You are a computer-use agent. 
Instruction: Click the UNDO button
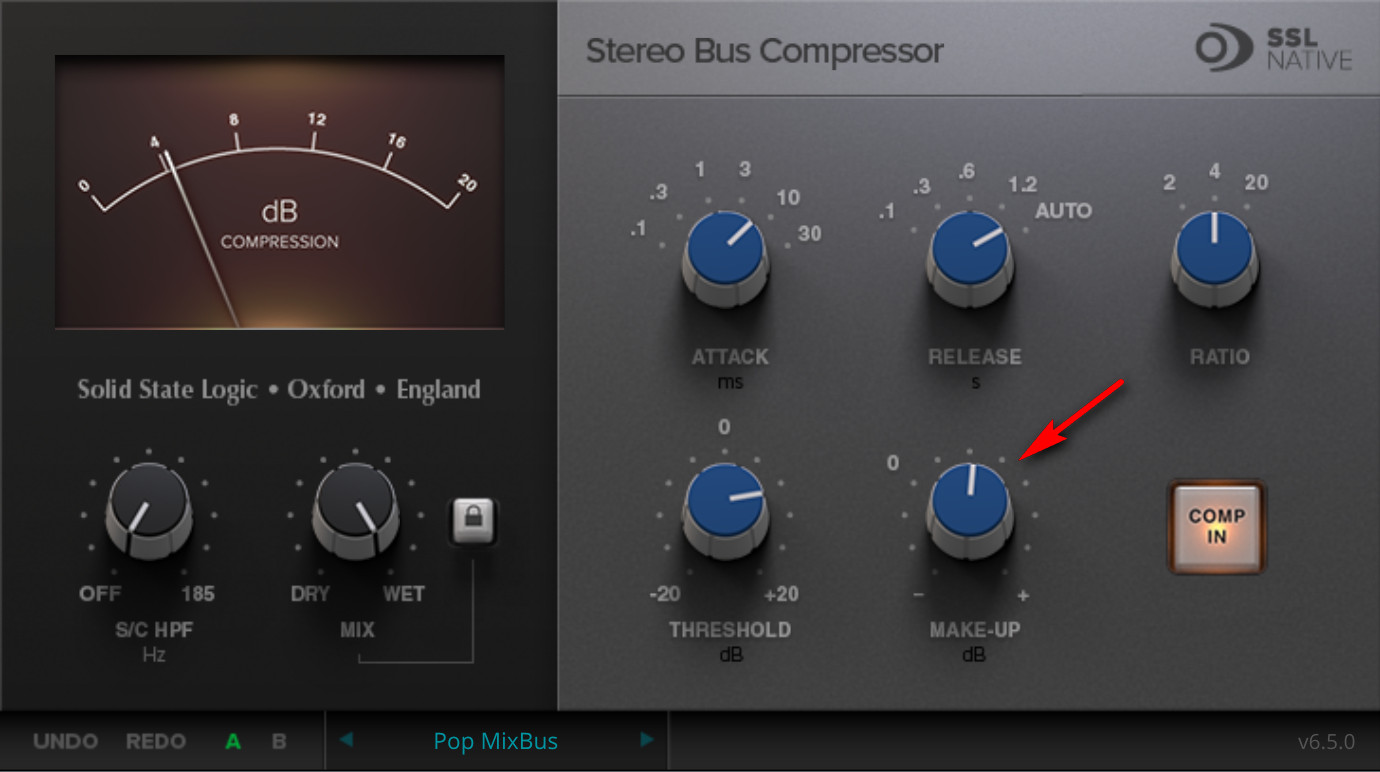click(x=66, y=742)
